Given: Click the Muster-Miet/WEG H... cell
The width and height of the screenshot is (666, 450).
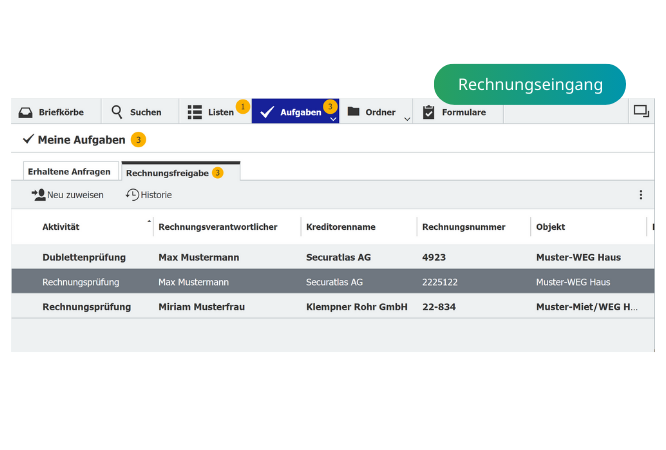Looking at the screenshot, I should (x=587, y=307).
